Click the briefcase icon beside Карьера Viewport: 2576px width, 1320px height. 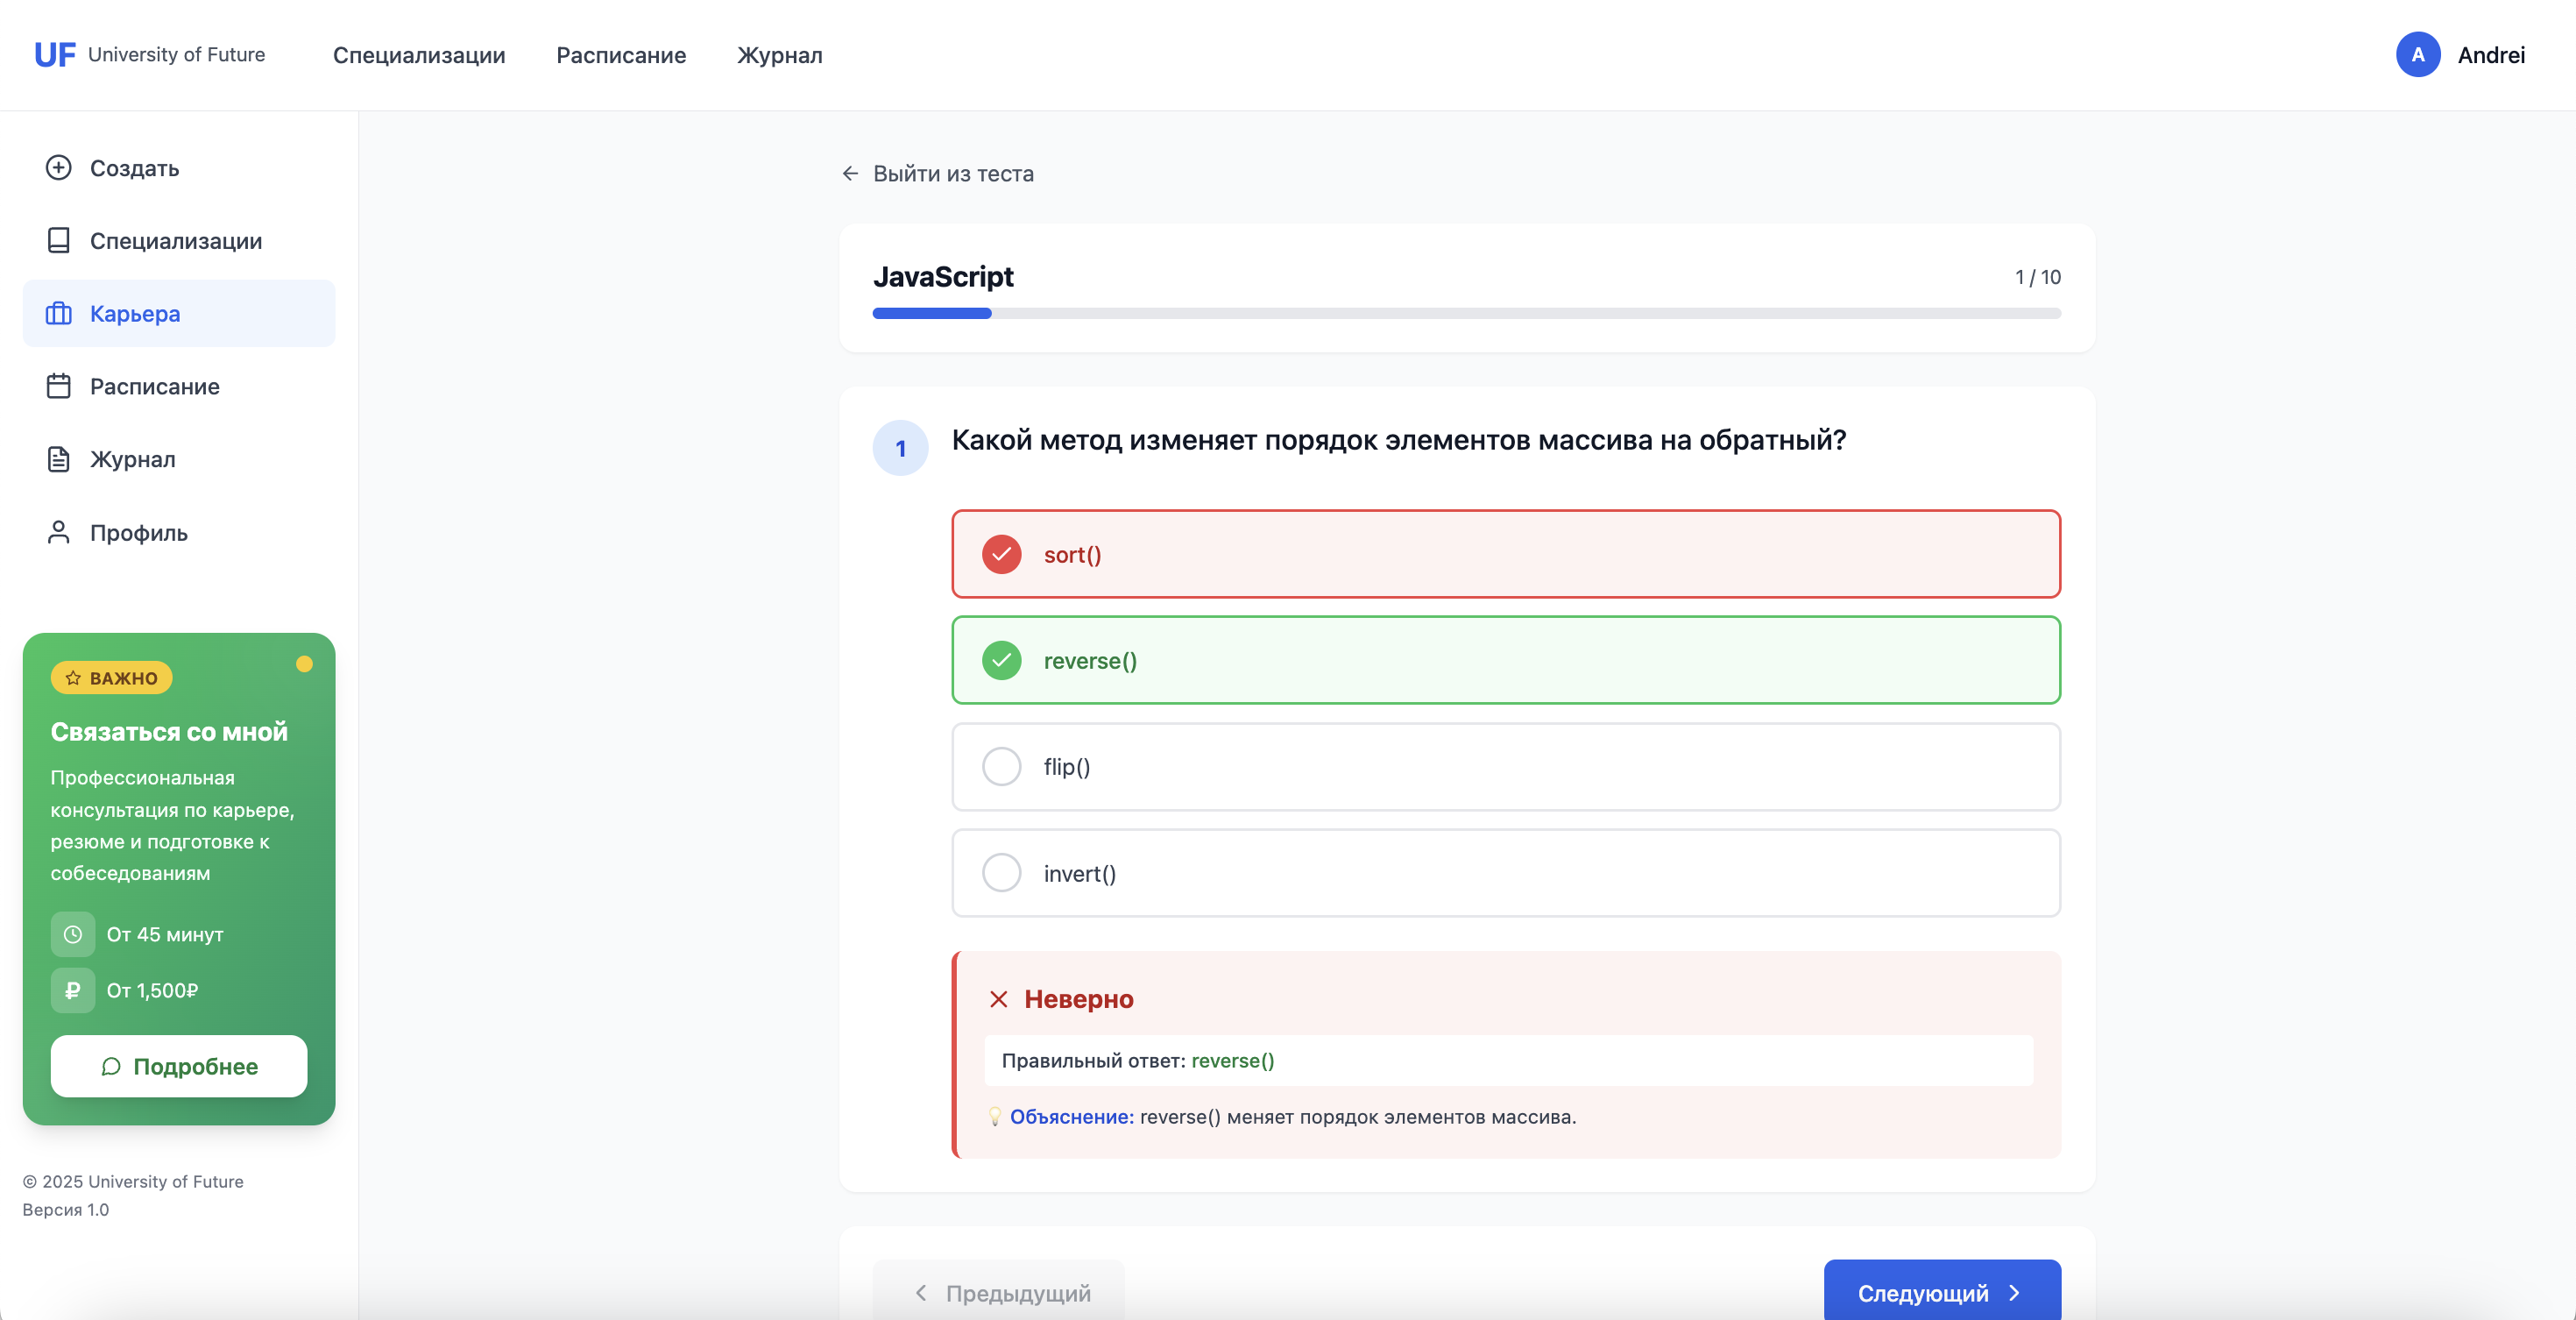coord(59,313)
